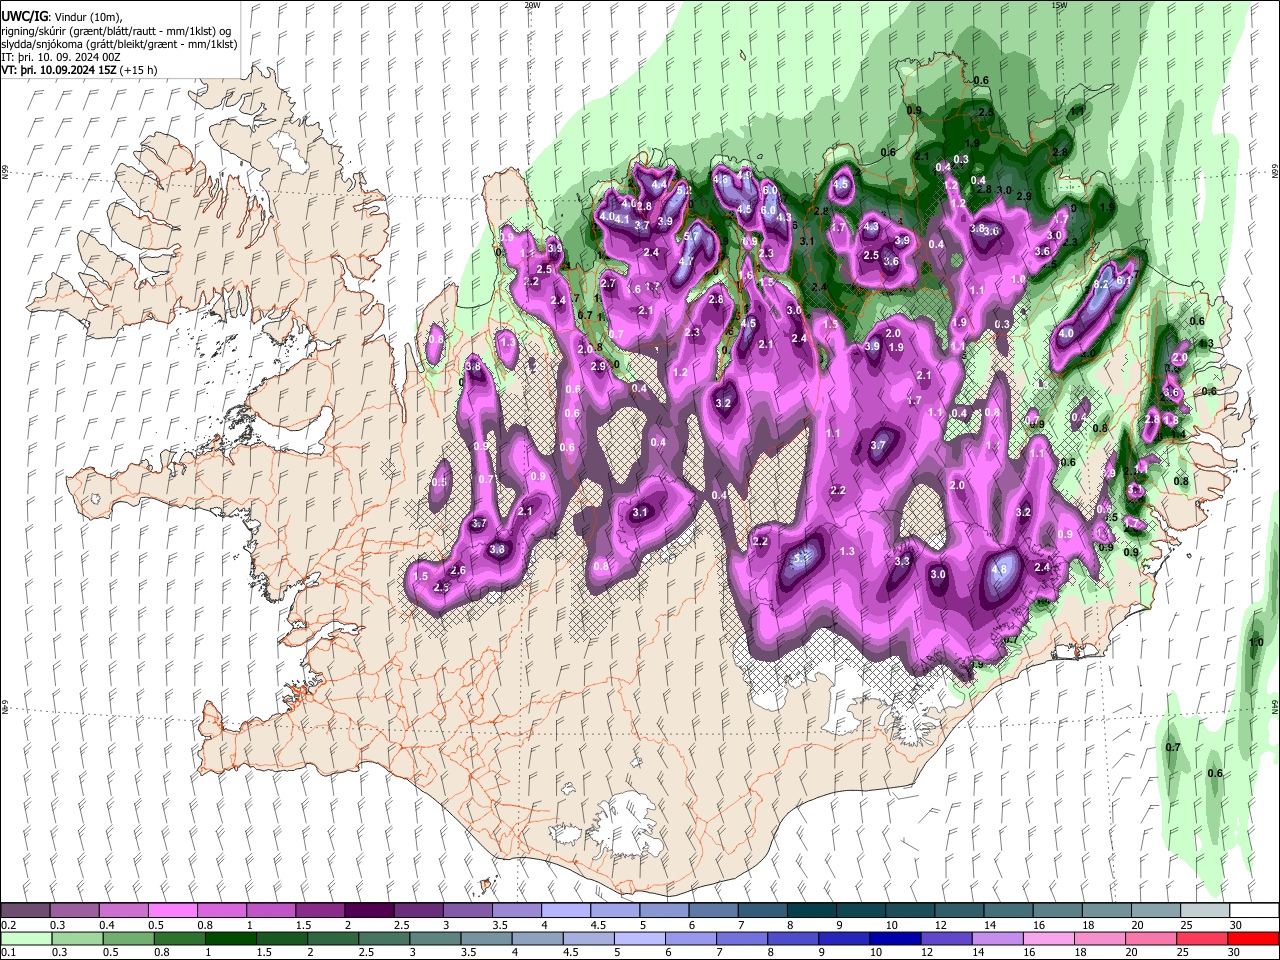The height and width of the screenshot is (960, 1280).
Task: Click the 8.2 precipitation value on map
Action: 1101,284
